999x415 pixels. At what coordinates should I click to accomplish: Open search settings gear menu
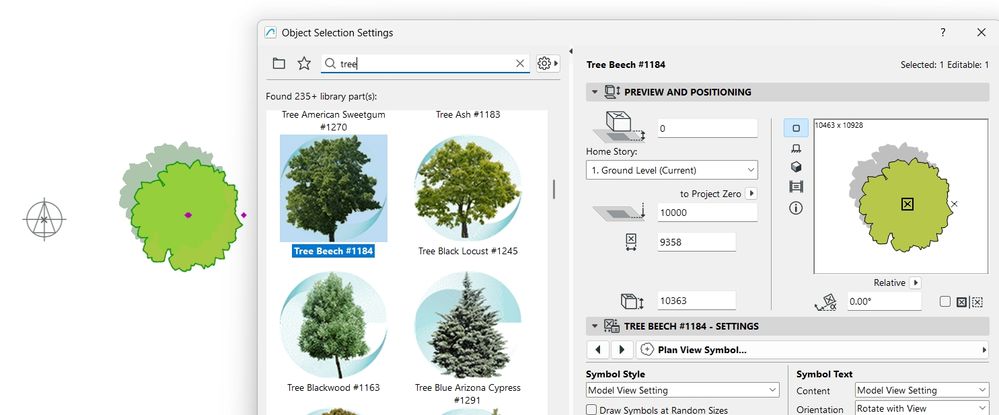tap(547, 63)
